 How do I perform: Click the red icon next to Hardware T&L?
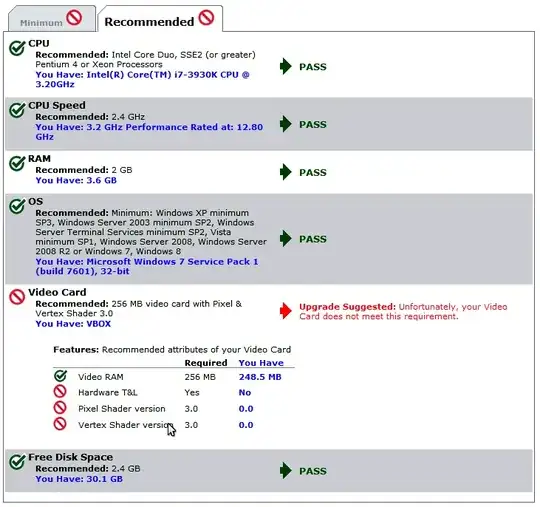60,391
